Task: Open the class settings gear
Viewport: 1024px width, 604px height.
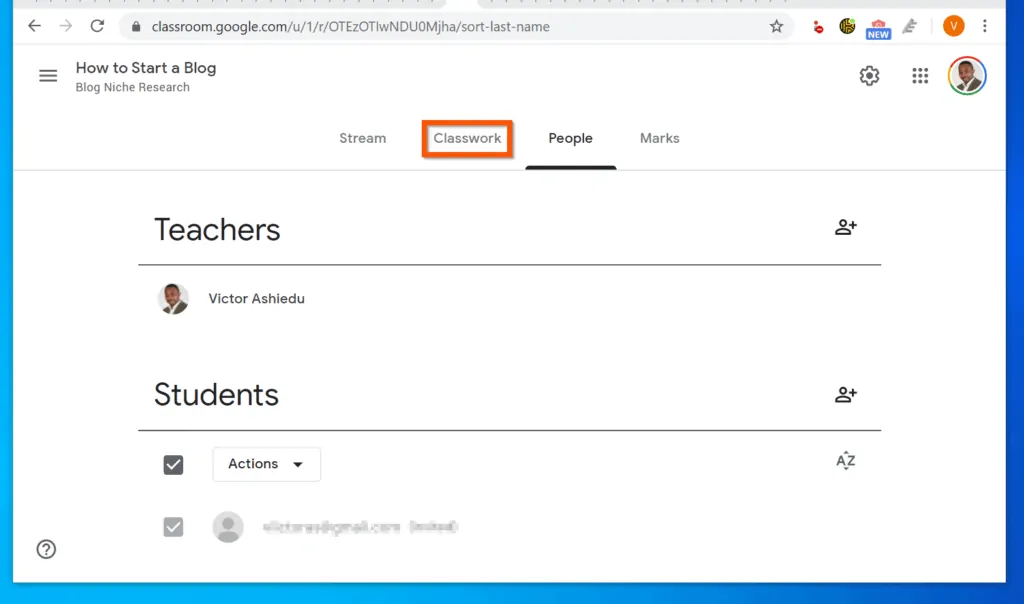Action: 869,75
